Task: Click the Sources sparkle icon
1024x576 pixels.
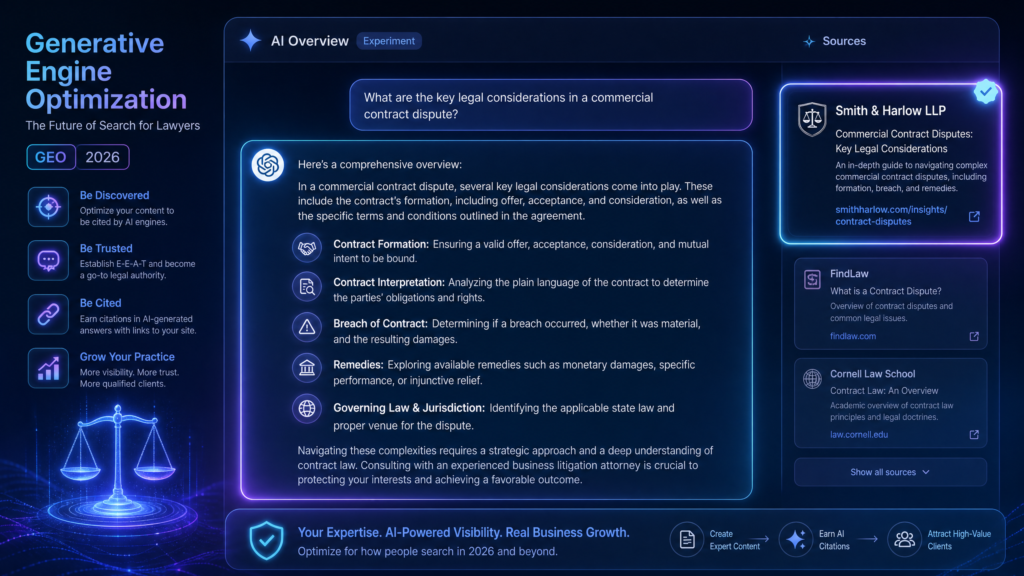Action: pos(809,41)
